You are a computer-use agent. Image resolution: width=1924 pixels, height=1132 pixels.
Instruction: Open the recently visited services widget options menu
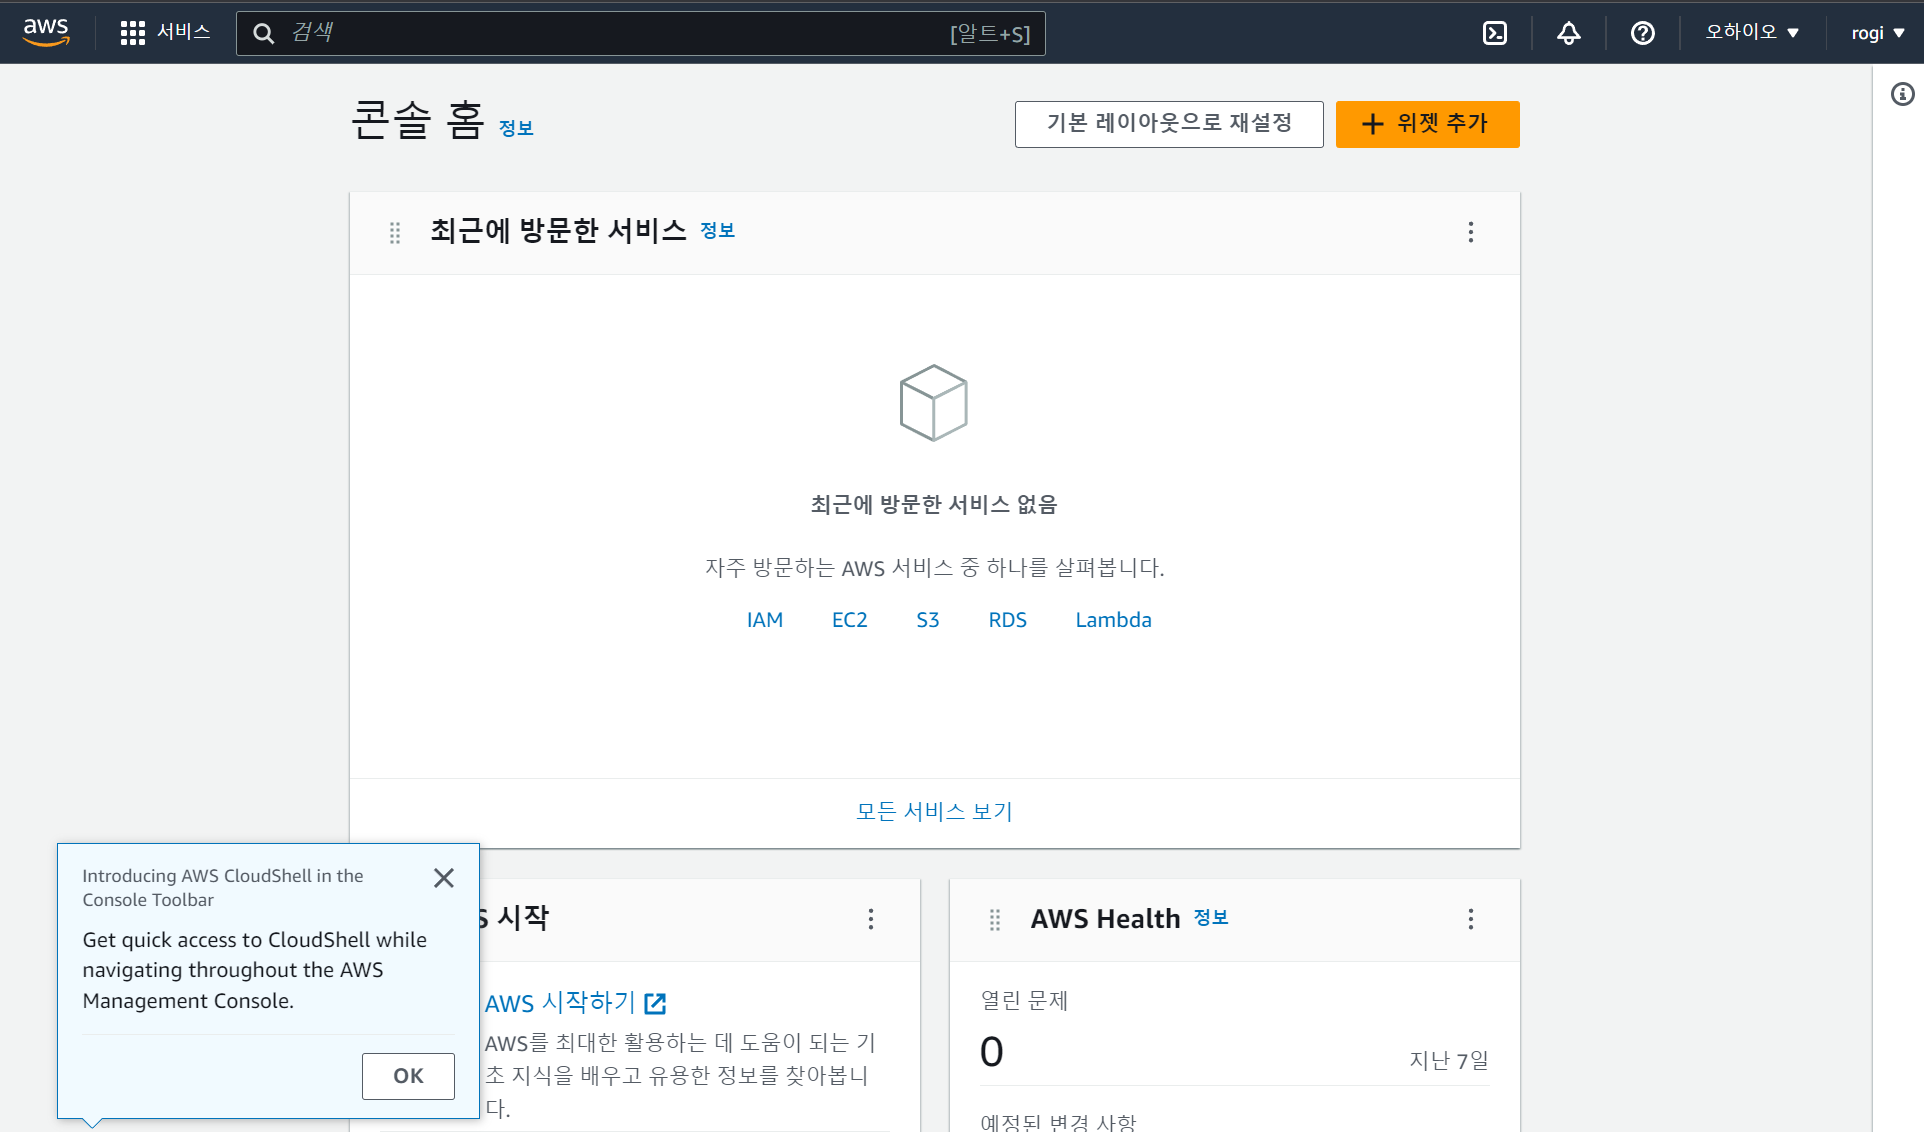point(1470,232)
